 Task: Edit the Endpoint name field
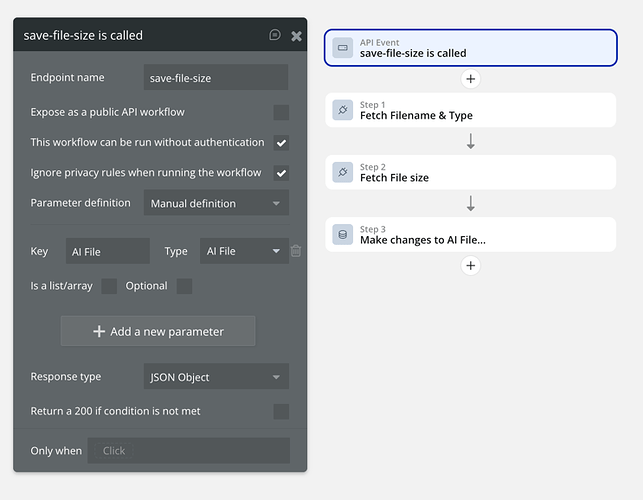point(216,77)
